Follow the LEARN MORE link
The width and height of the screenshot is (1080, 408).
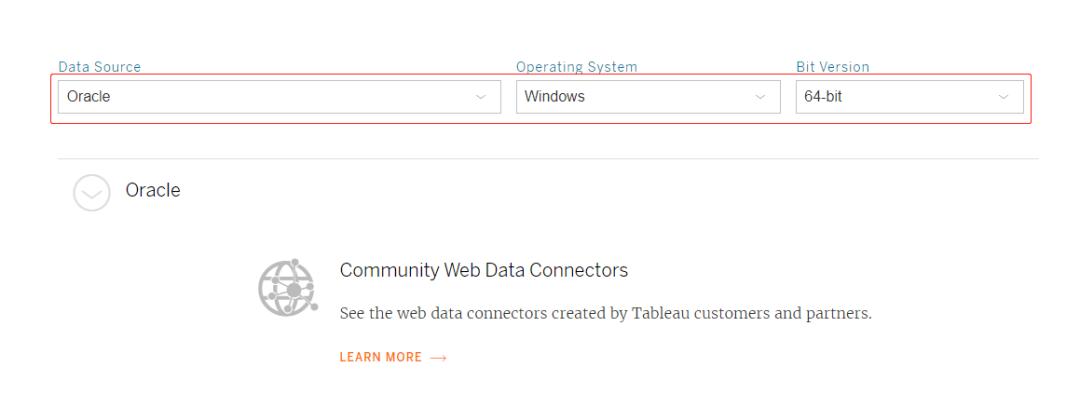(393, 357)
